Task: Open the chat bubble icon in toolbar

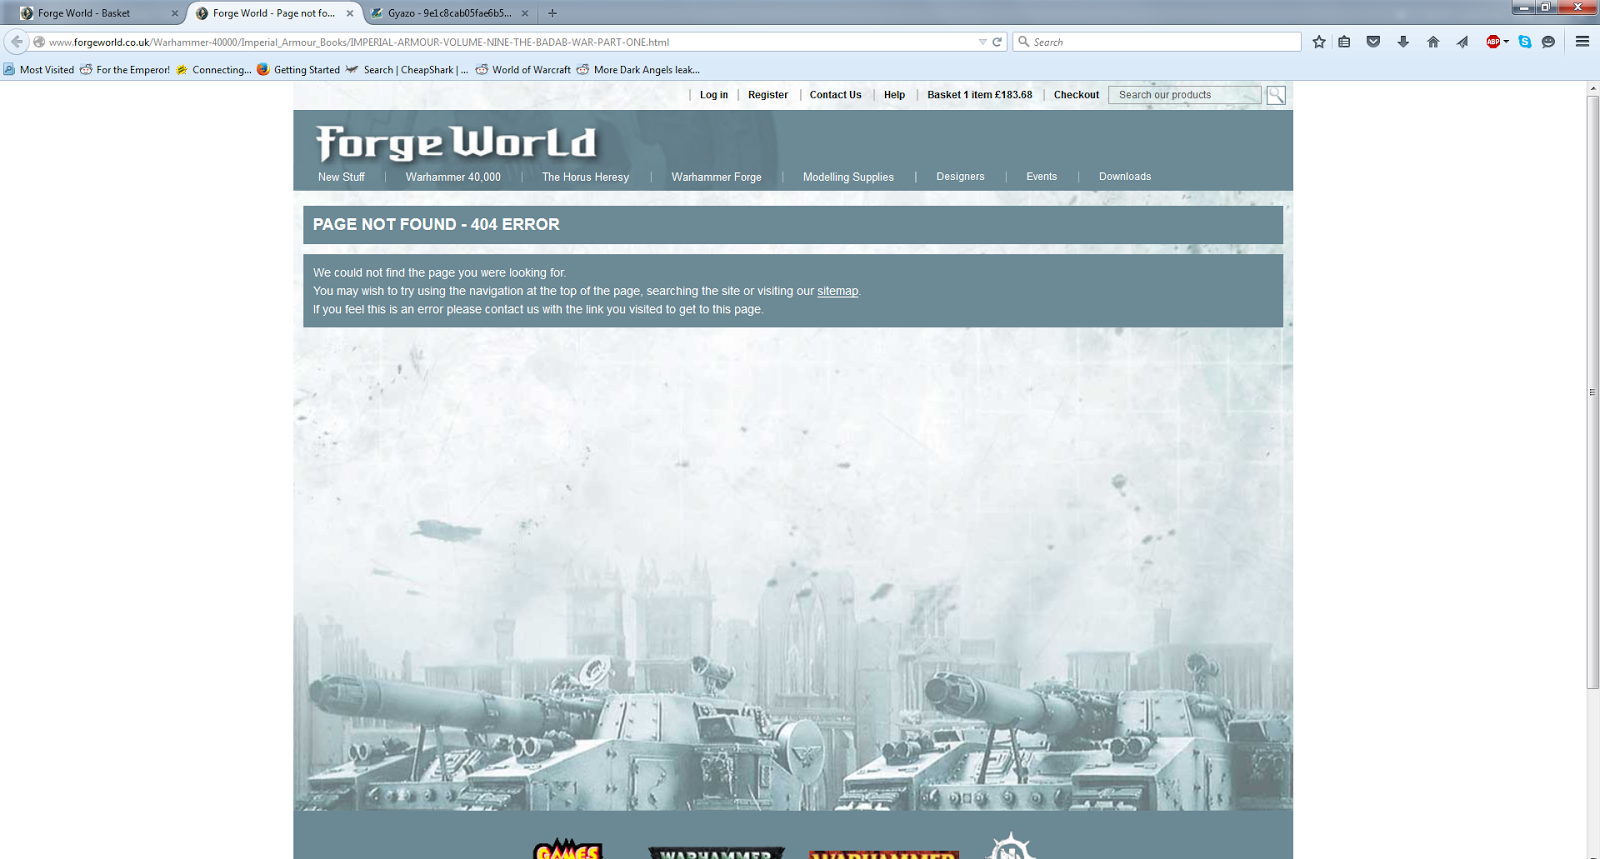Action: coord(1549,42)
